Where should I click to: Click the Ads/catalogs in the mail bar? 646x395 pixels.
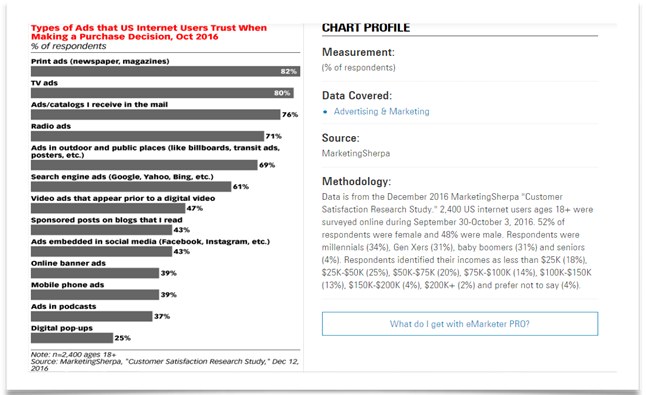[156, 115]
